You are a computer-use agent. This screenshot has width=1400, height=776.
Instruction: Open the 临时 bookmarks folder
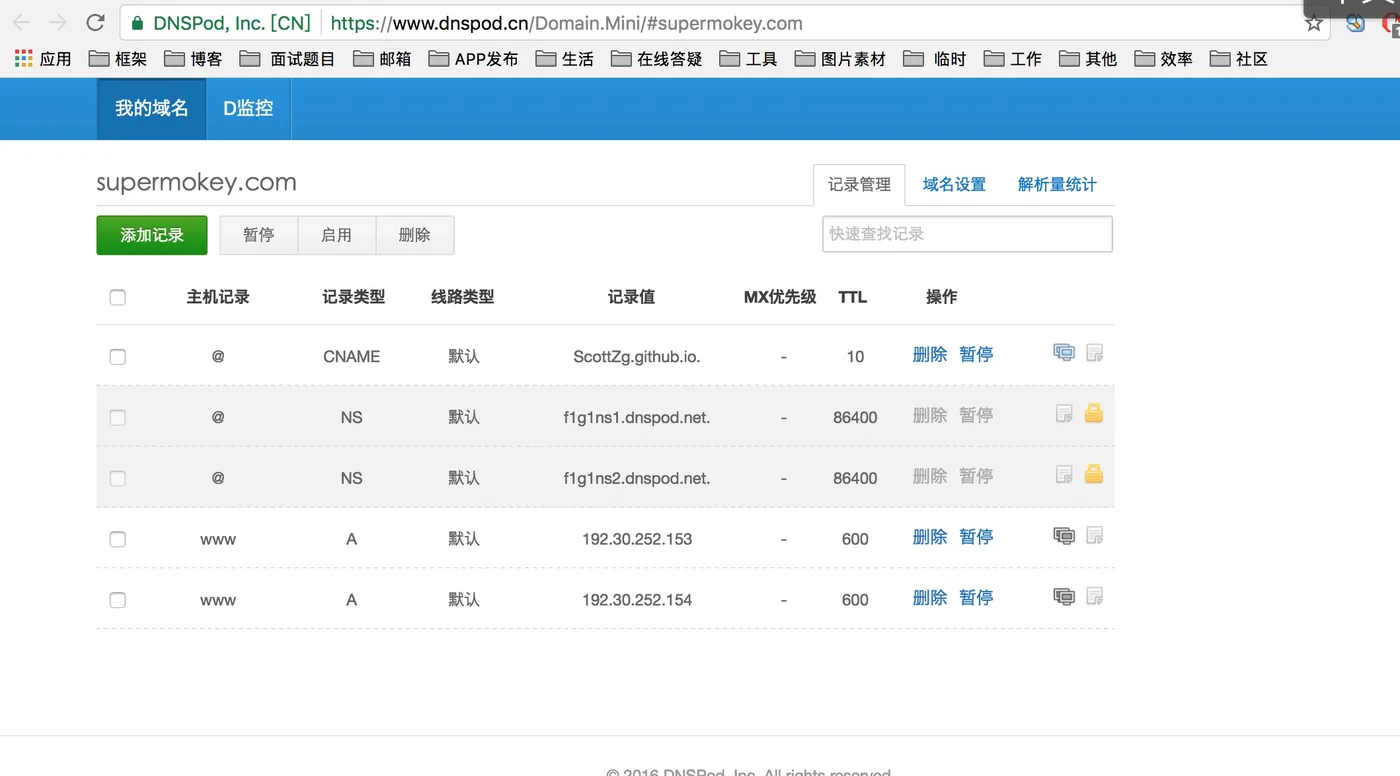tap(935, 59)
